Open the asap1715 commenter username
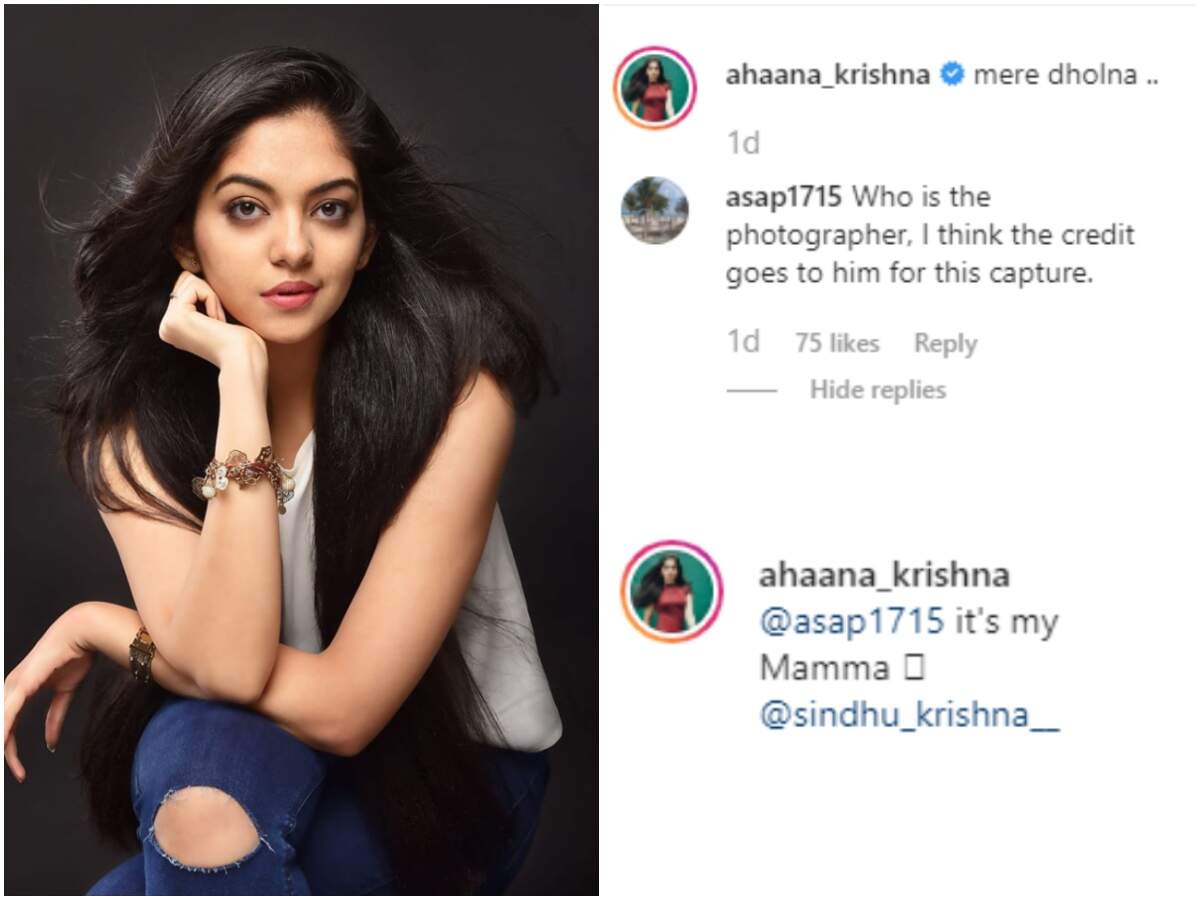 coord(782,197)
